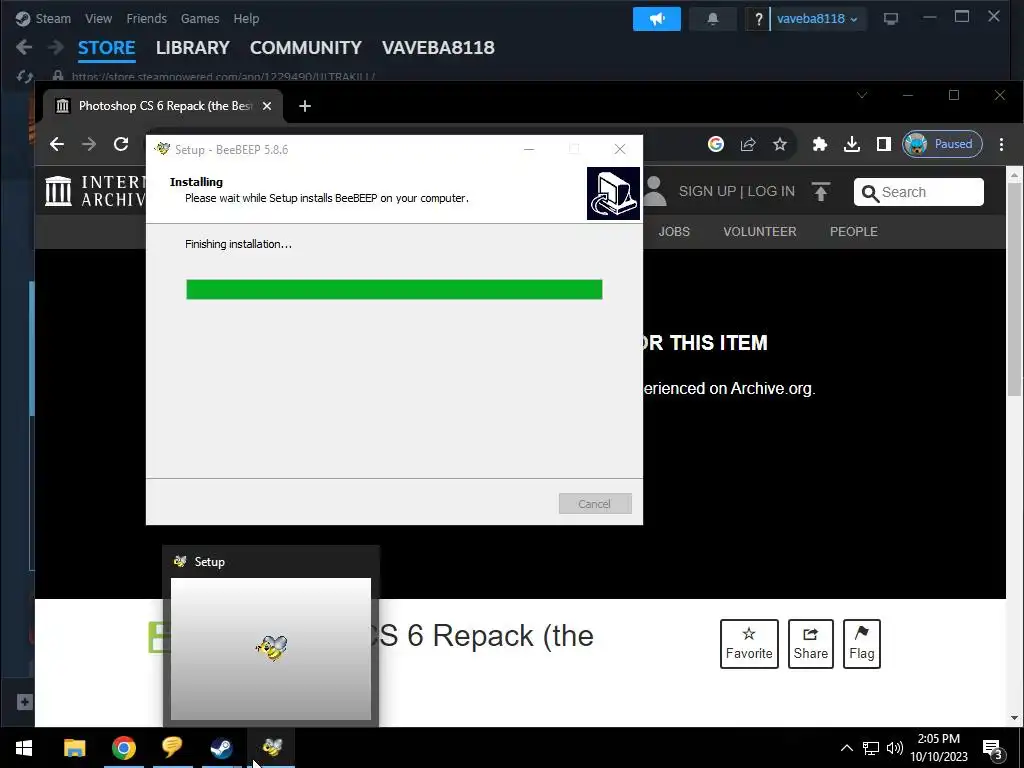Minimize the BeeBEEP setup window
Screen dimensions: 1024x768
(x=529, y=149)
